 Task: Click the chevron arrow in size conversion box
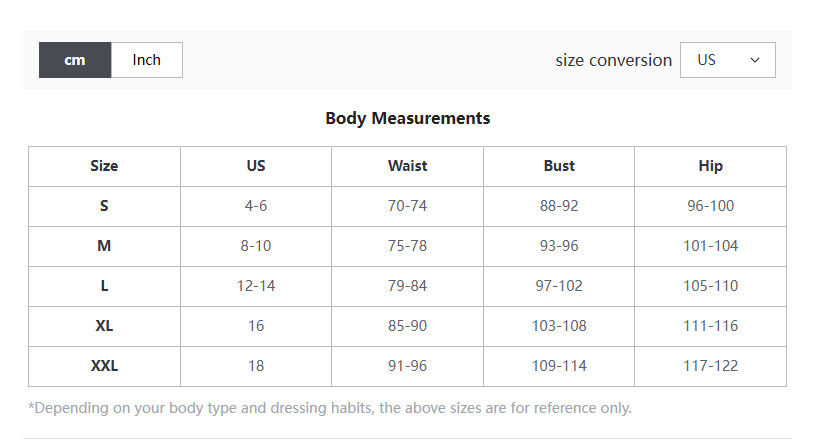(755, 60)
